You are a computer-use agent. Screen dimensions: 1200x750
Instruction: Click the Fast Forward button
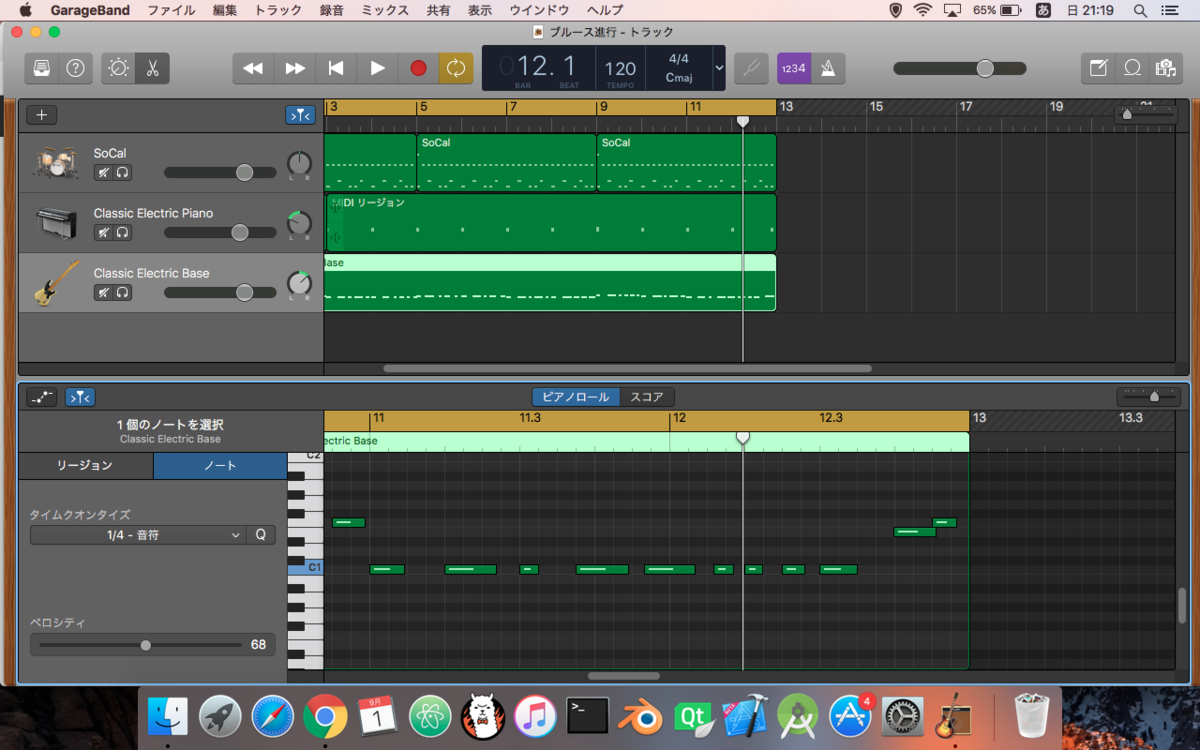pos(295,68)
